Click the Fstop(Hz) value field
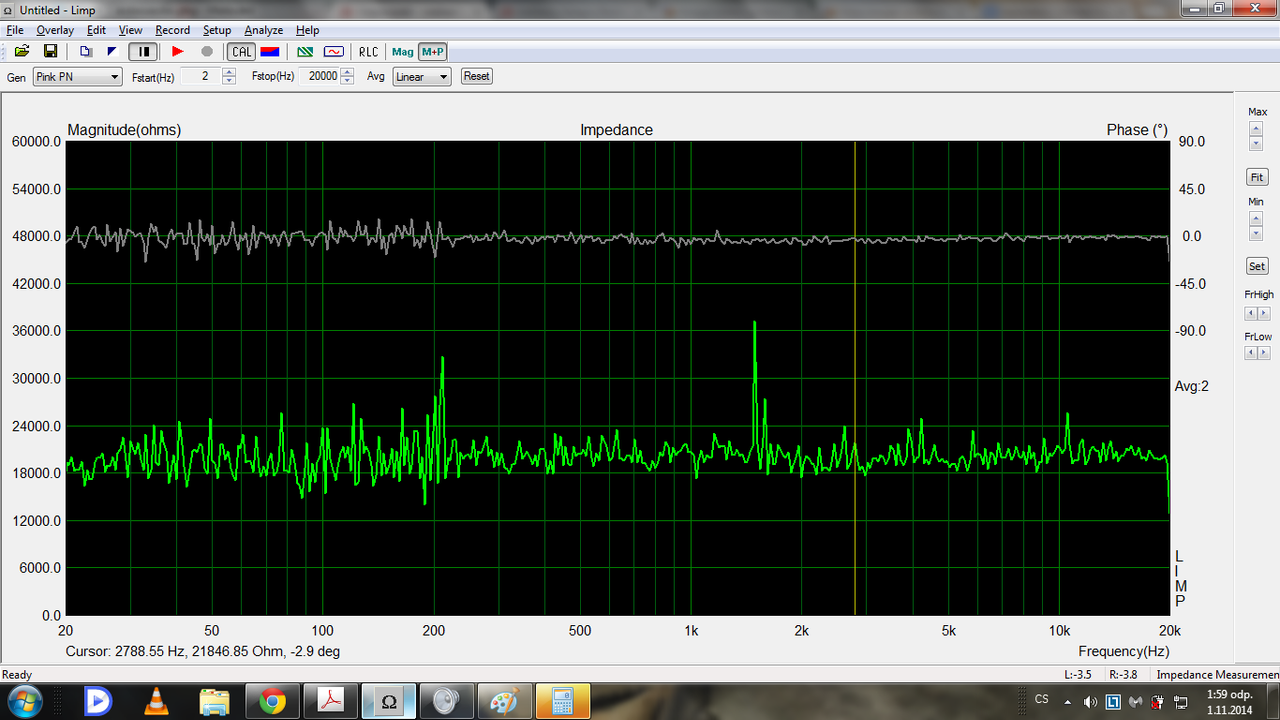The width and height of the screenshot is (1280, 720). (x=319, y=77)
